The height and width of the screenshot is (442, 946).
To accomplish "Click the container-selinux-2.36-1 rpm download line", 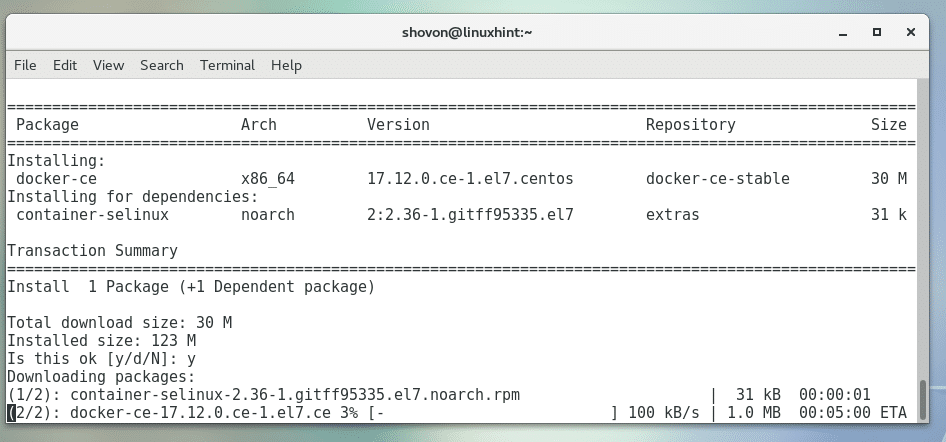I will (439, 395).
